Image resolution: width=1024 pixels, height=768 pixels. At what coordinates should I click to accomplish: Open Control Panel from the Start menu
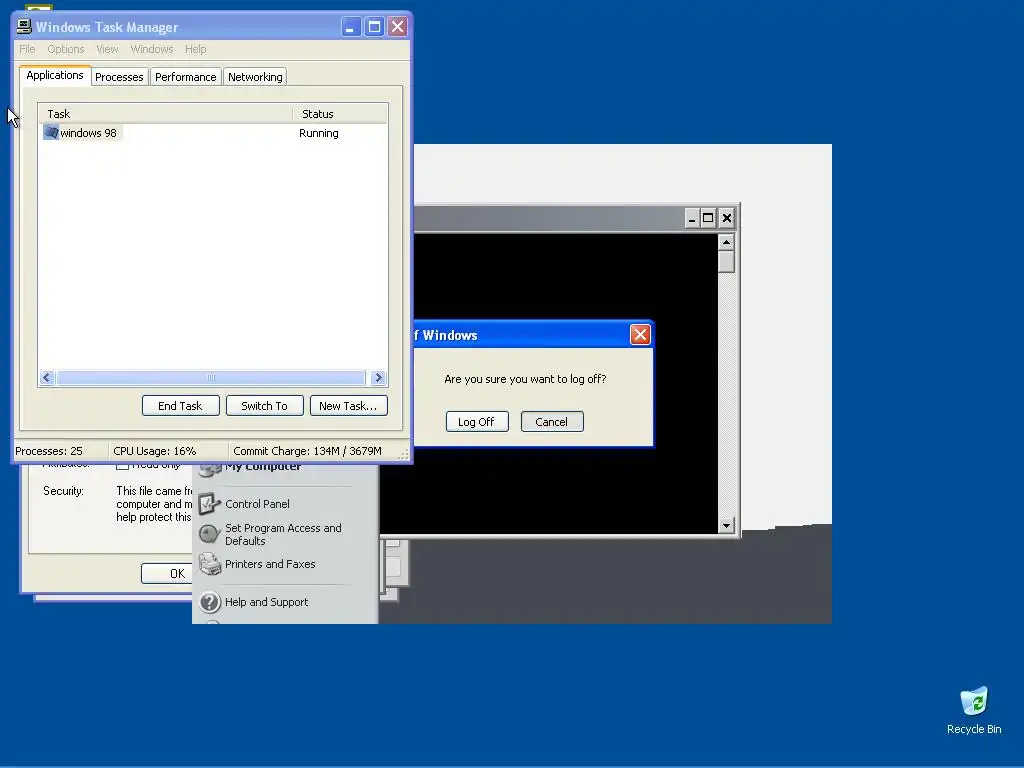pos(257,504)
